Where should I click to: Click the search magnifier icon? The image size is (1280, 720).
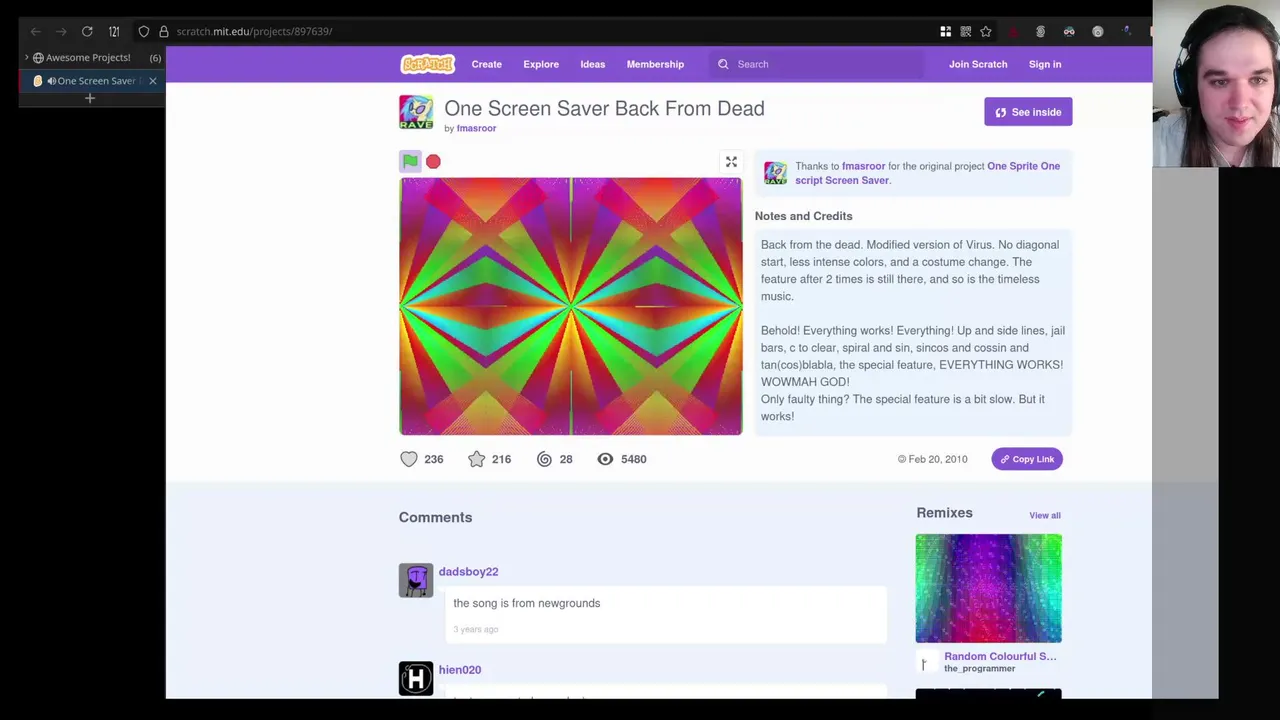(723, 64)
